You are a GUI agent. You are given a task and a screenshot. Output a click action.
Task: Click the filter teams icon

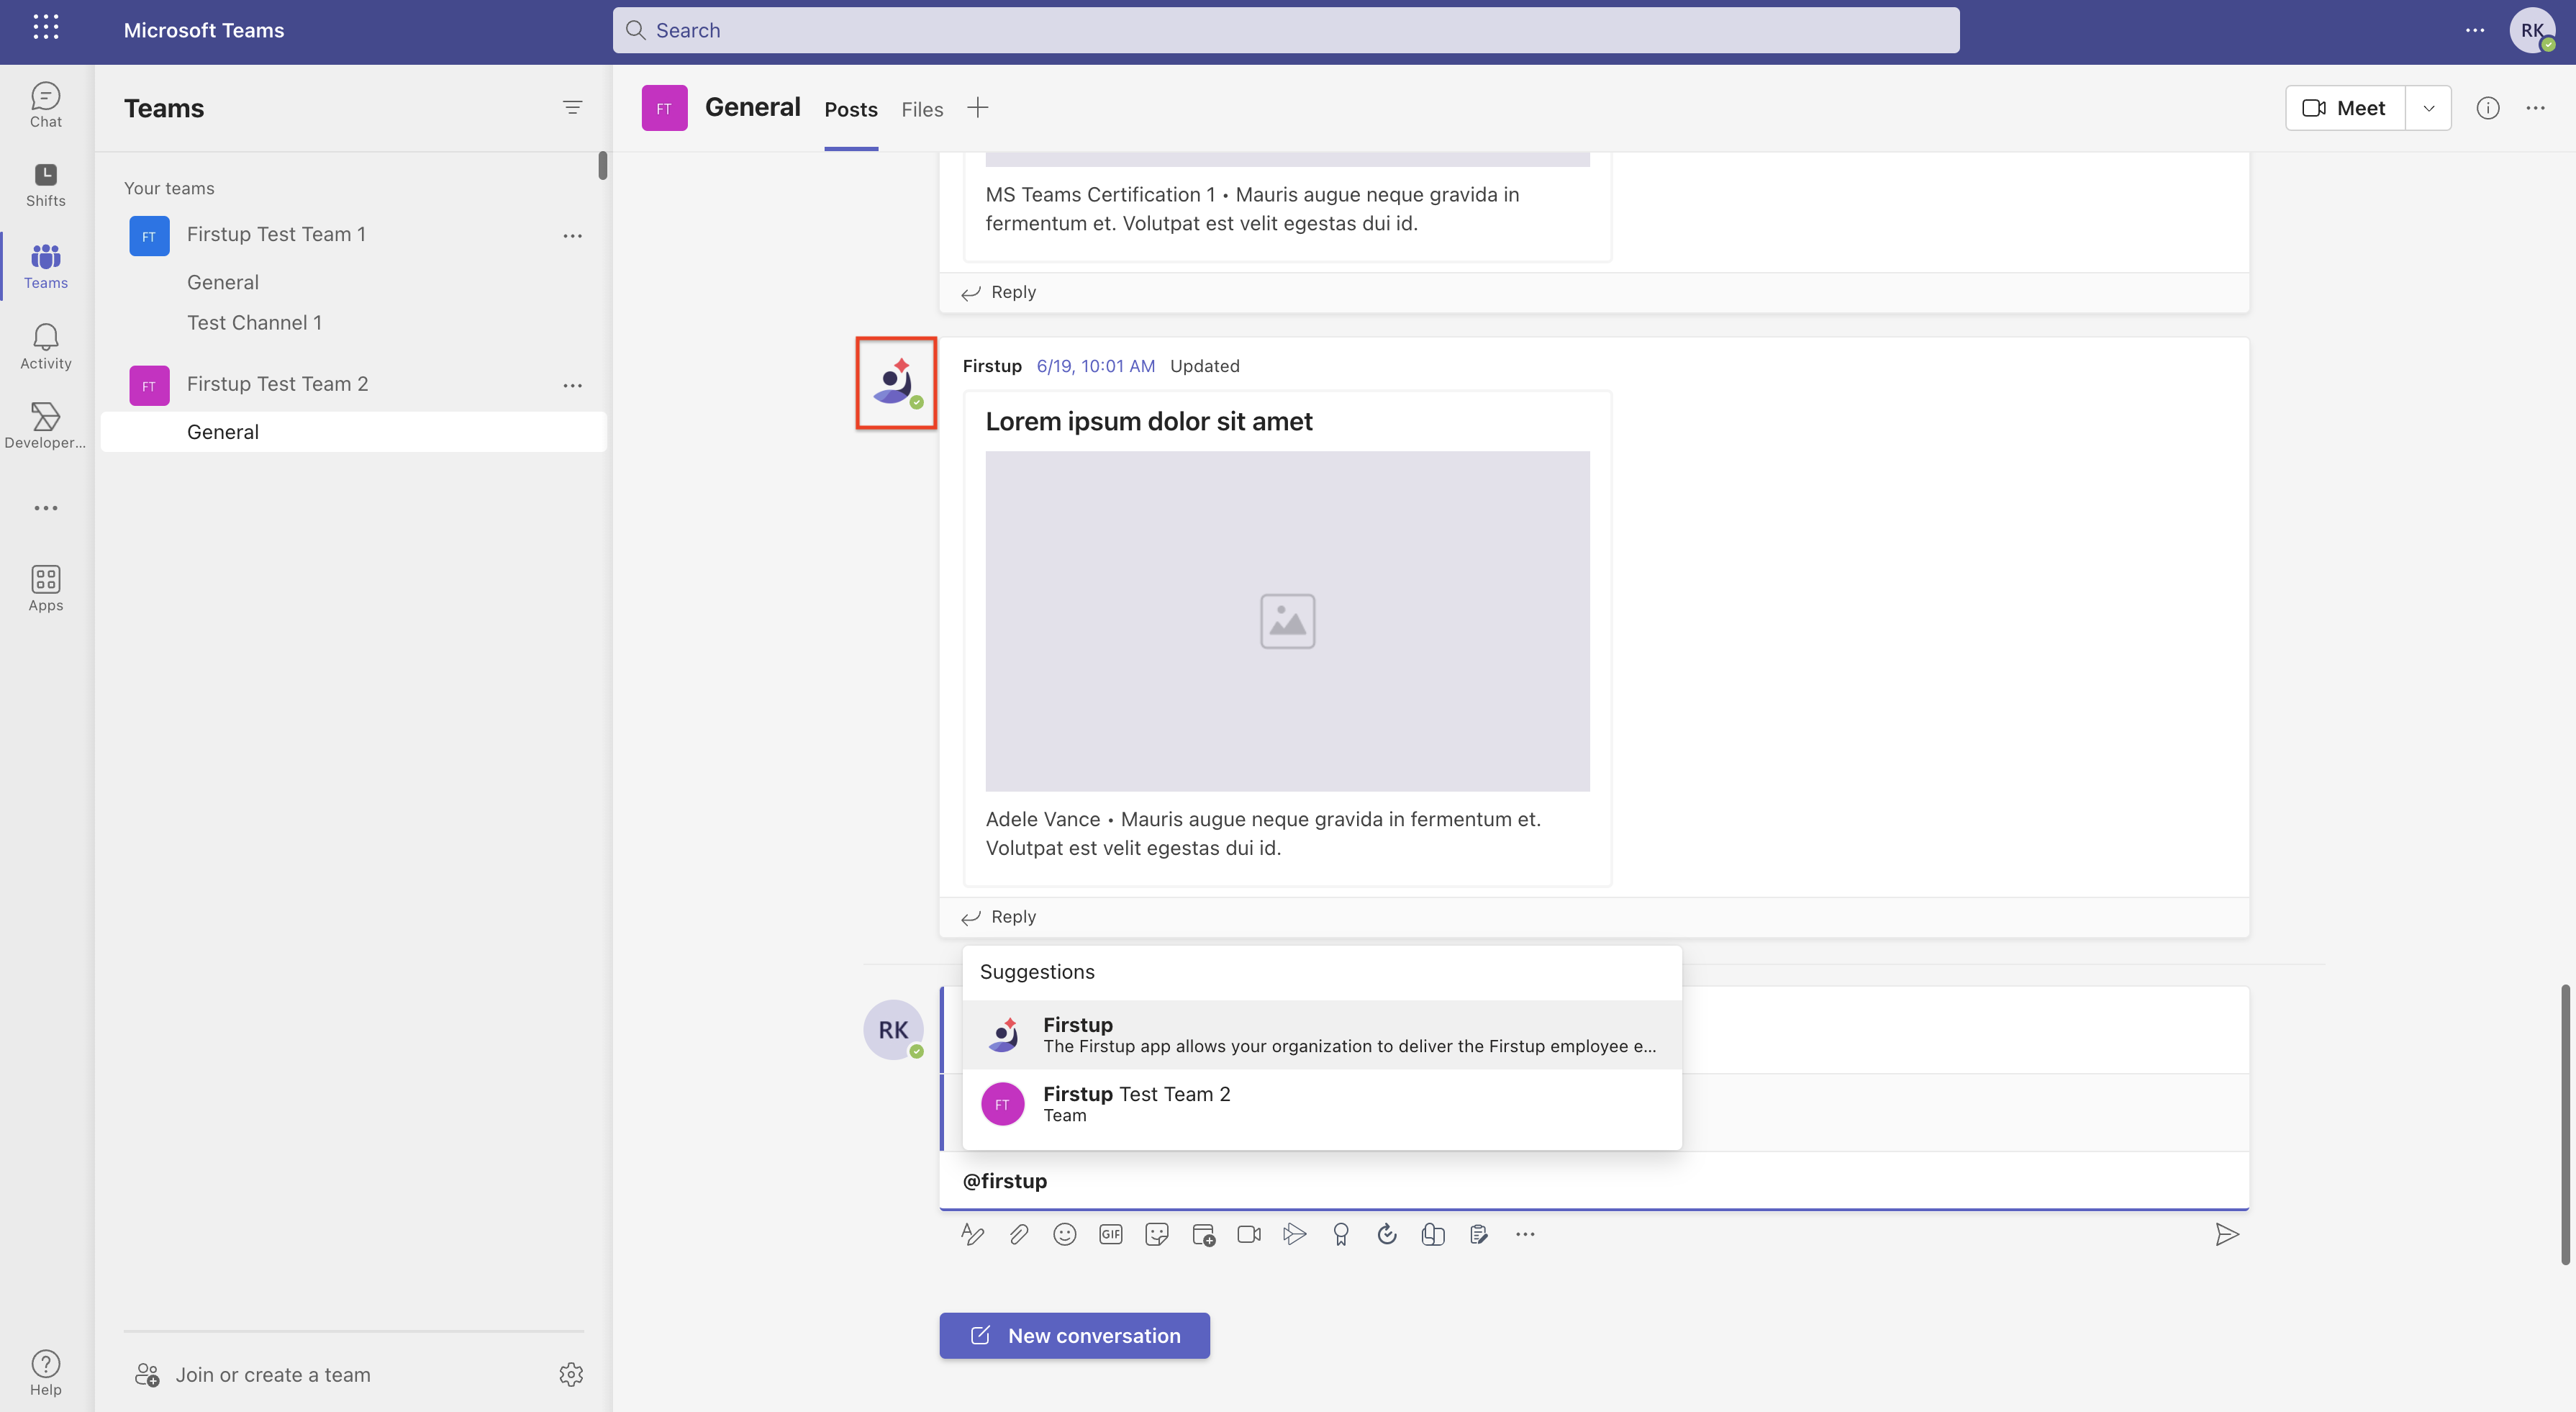(572, 107)
